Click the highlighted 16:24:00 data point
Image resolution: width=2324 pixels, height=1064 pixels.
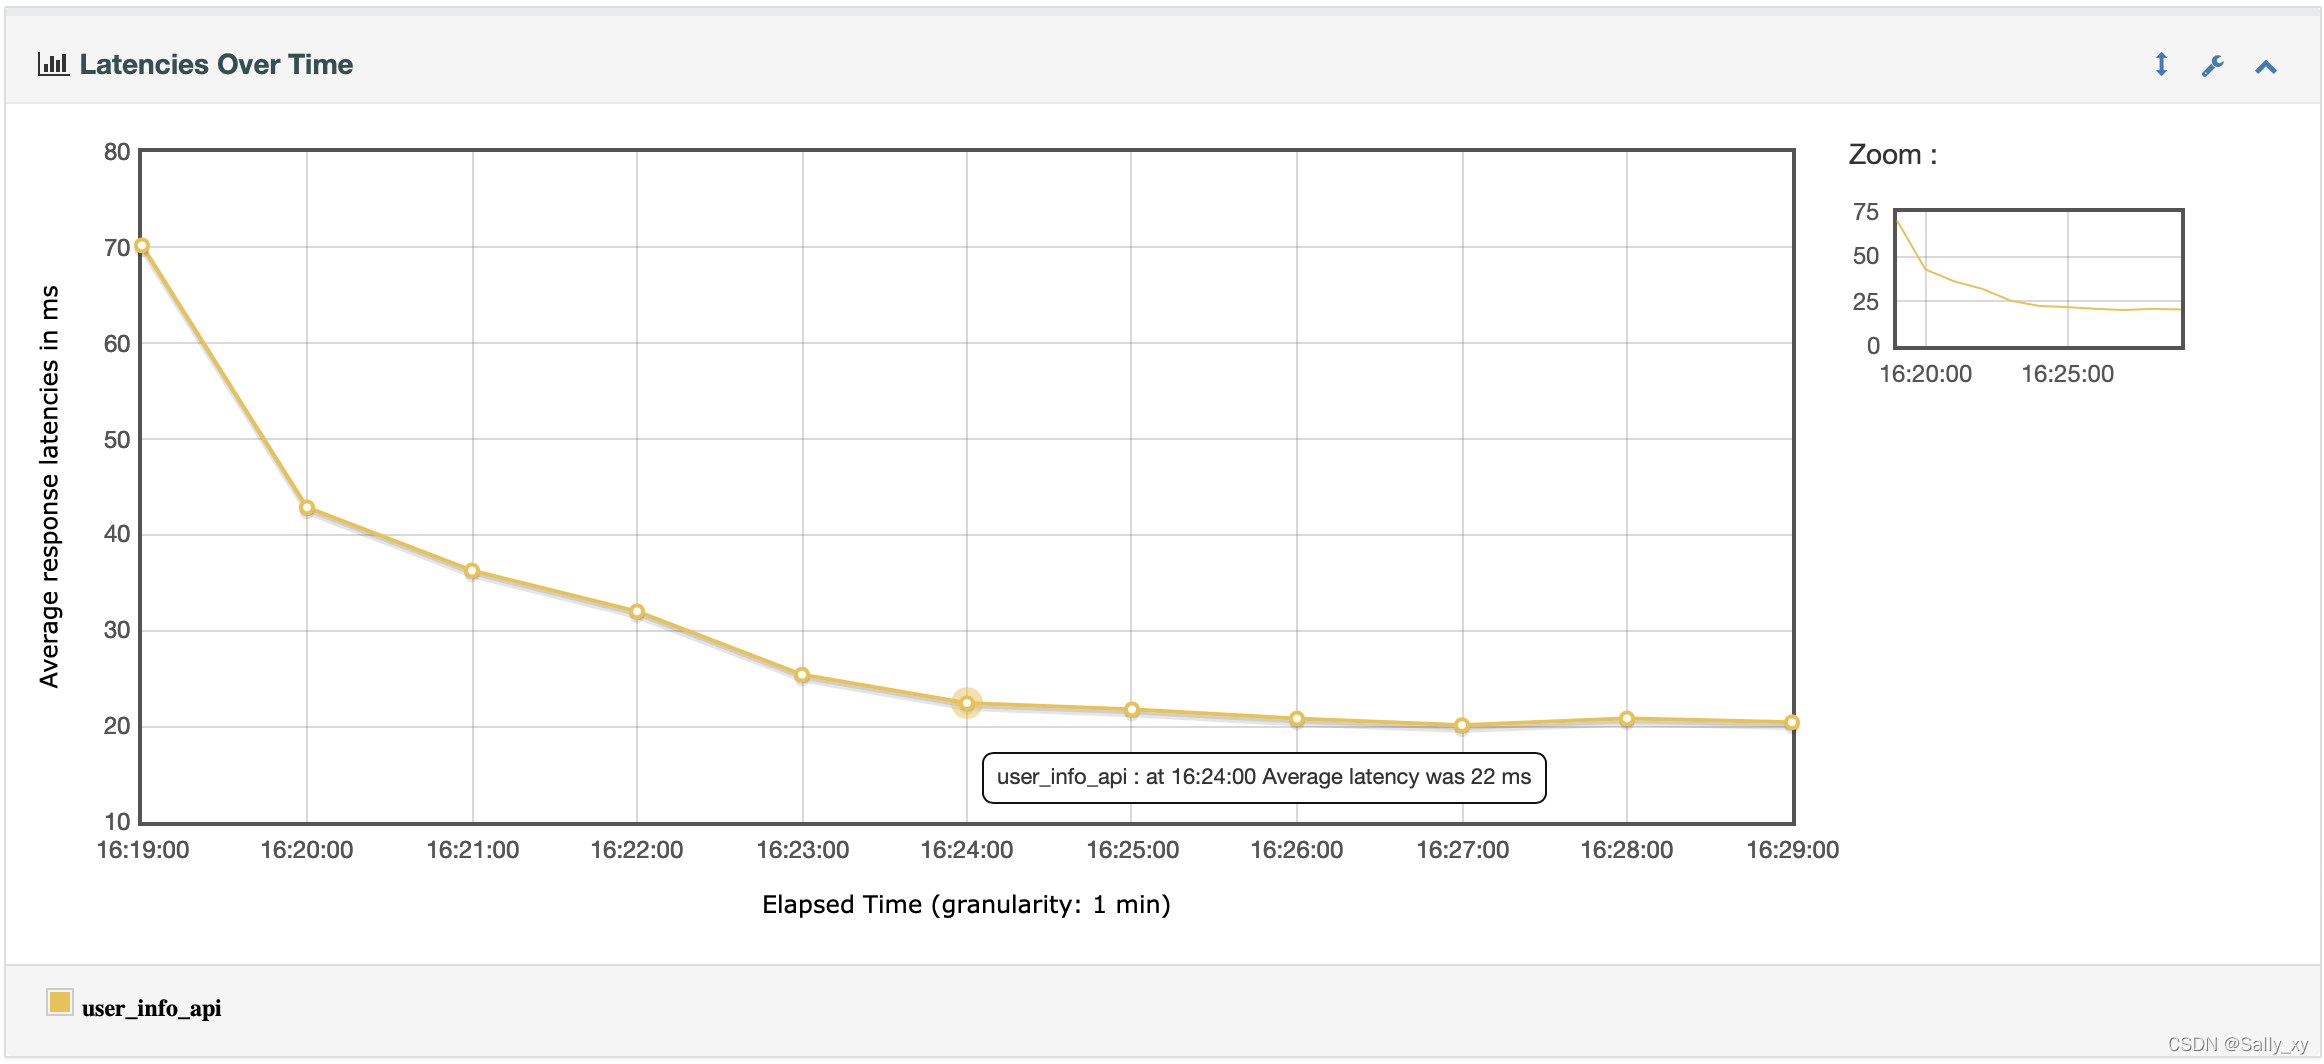[x=967, y=704]
